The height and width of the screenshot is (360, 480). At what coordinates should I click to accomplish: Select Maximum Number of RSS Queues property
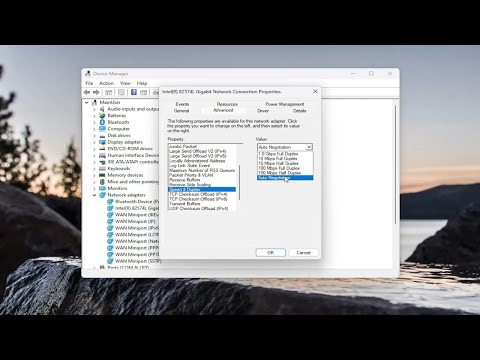(202, 170)
